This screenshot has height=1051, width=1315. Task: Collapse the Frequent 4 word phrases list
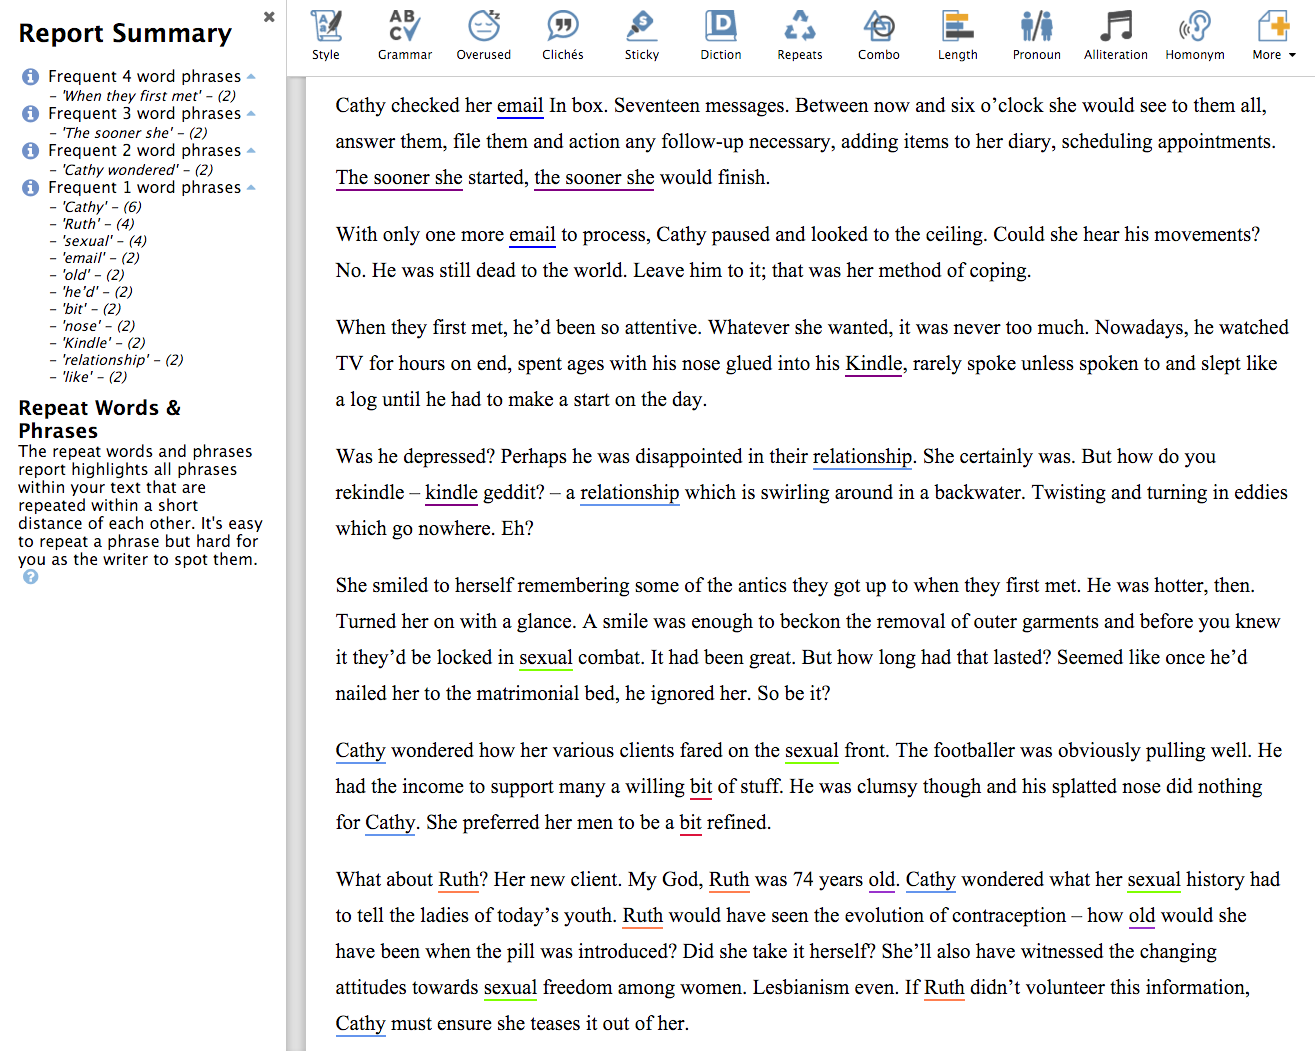(251, 77)
